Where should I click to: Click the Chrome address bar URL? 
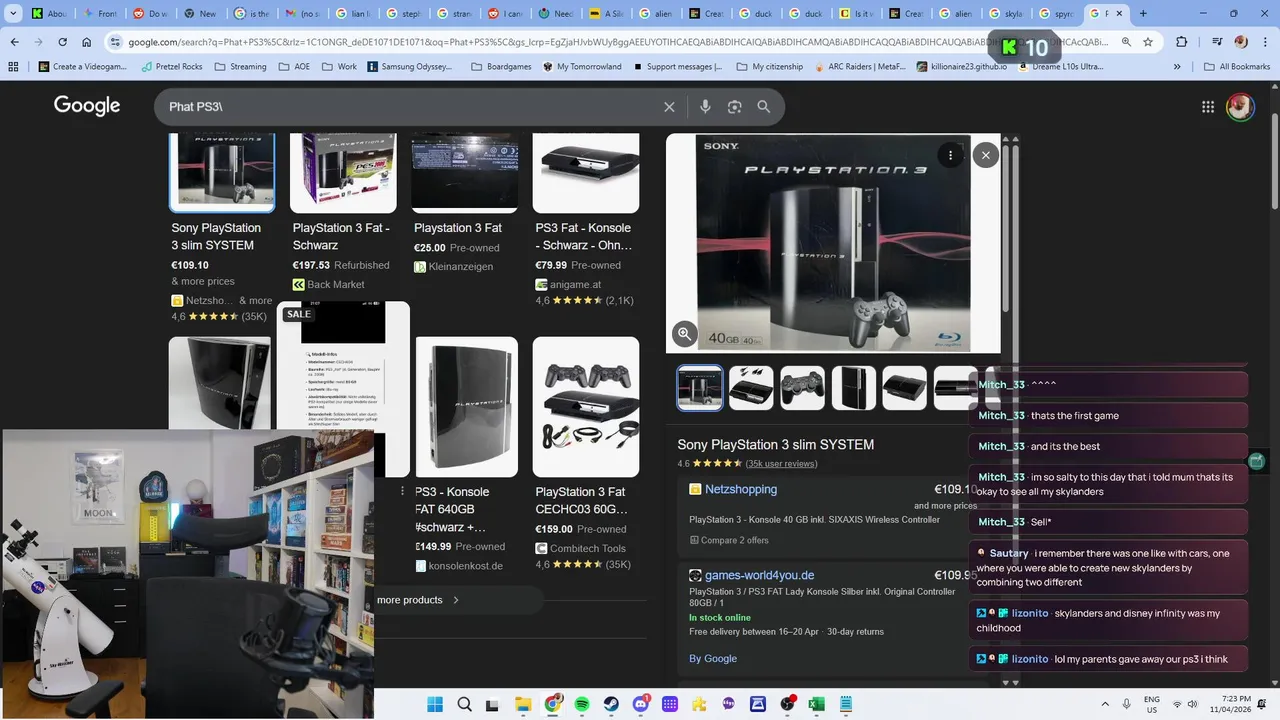617,42
